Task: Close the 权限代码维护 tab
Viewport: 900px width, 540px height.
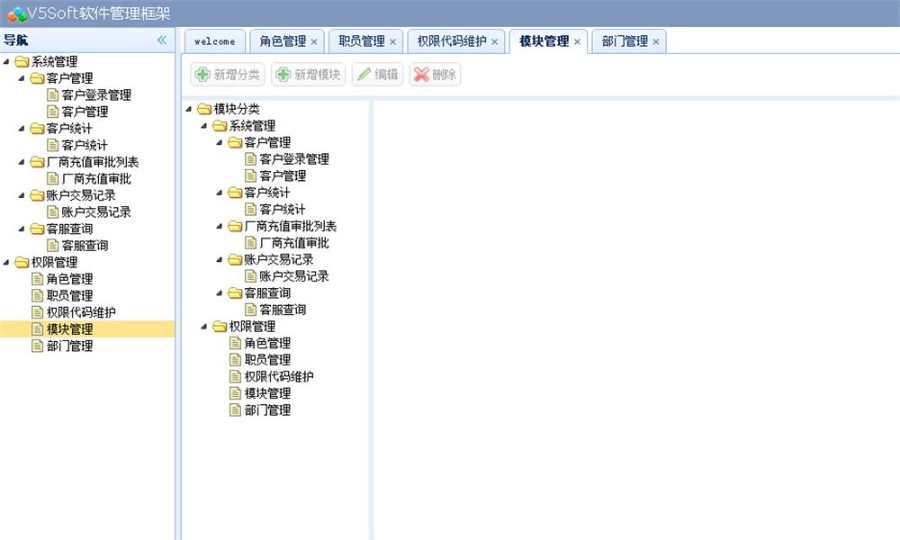Action: pyautogui.click(x=494, y=42)
